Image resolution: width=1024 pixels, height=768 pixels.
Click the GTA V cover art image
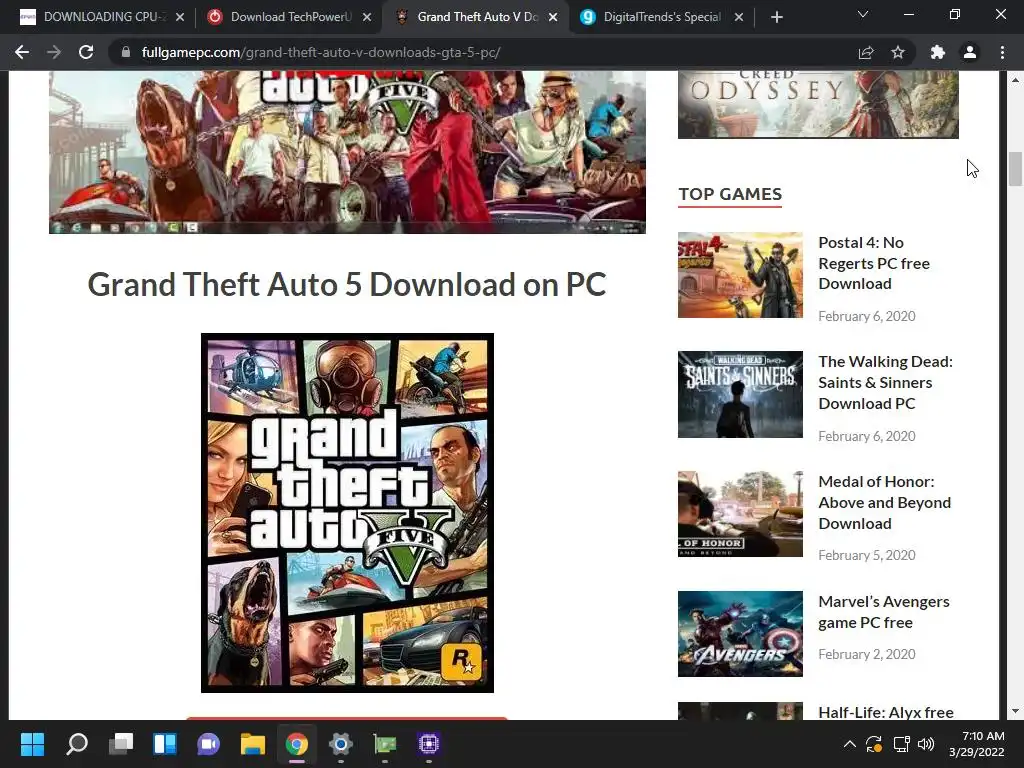(x=347, y=513)
